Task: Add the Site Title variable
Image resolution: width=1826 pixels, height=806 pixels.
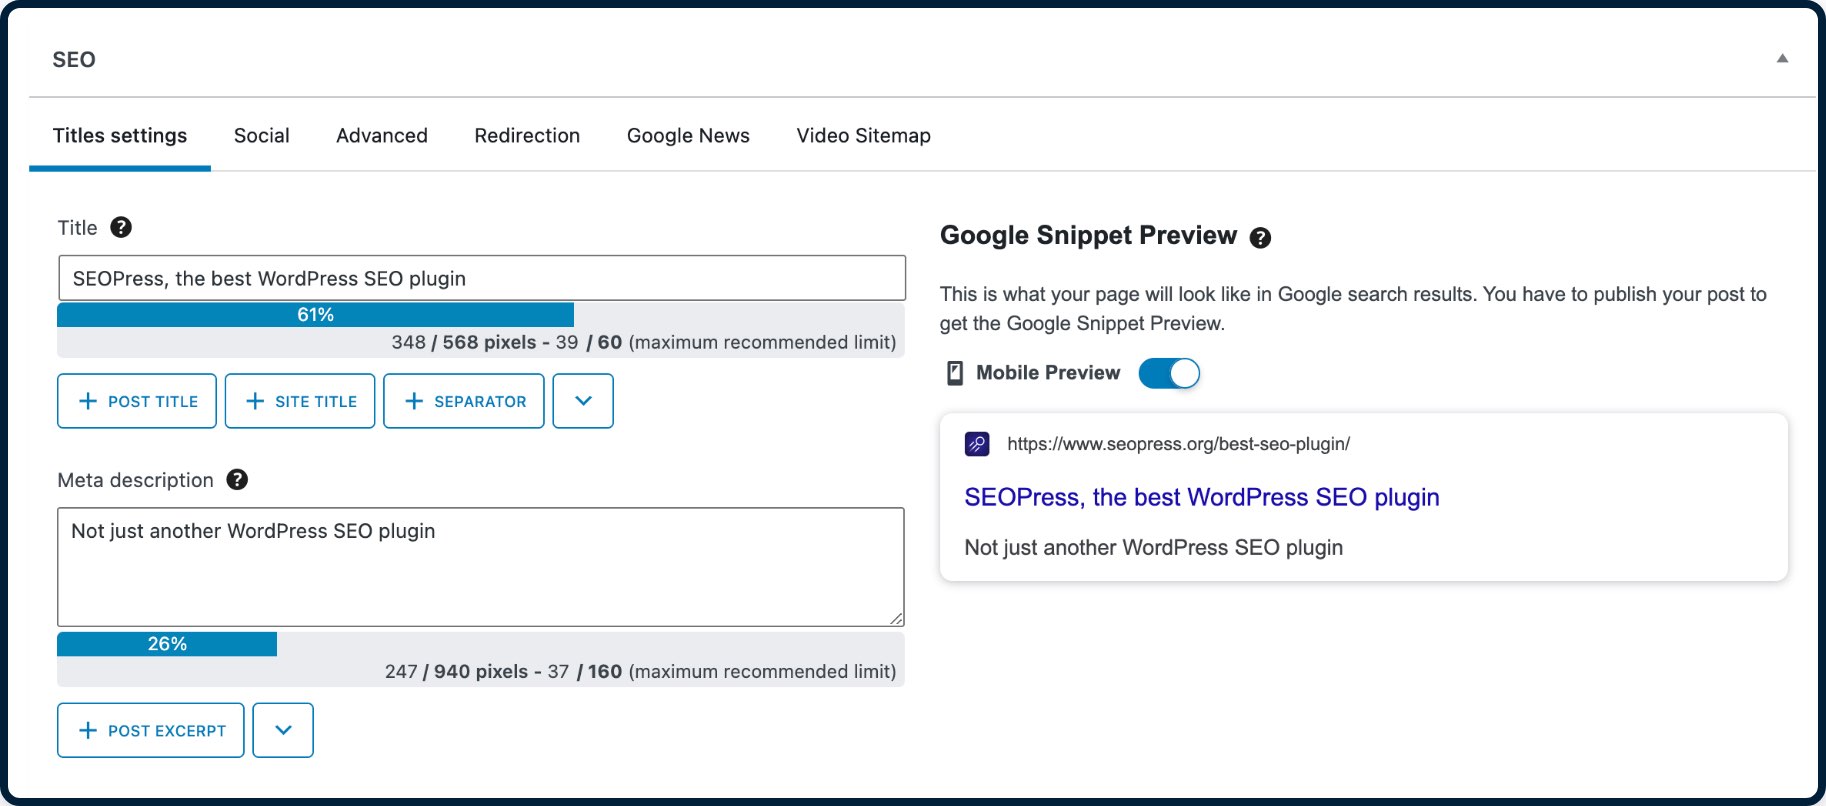Action: tap(300, 401)
